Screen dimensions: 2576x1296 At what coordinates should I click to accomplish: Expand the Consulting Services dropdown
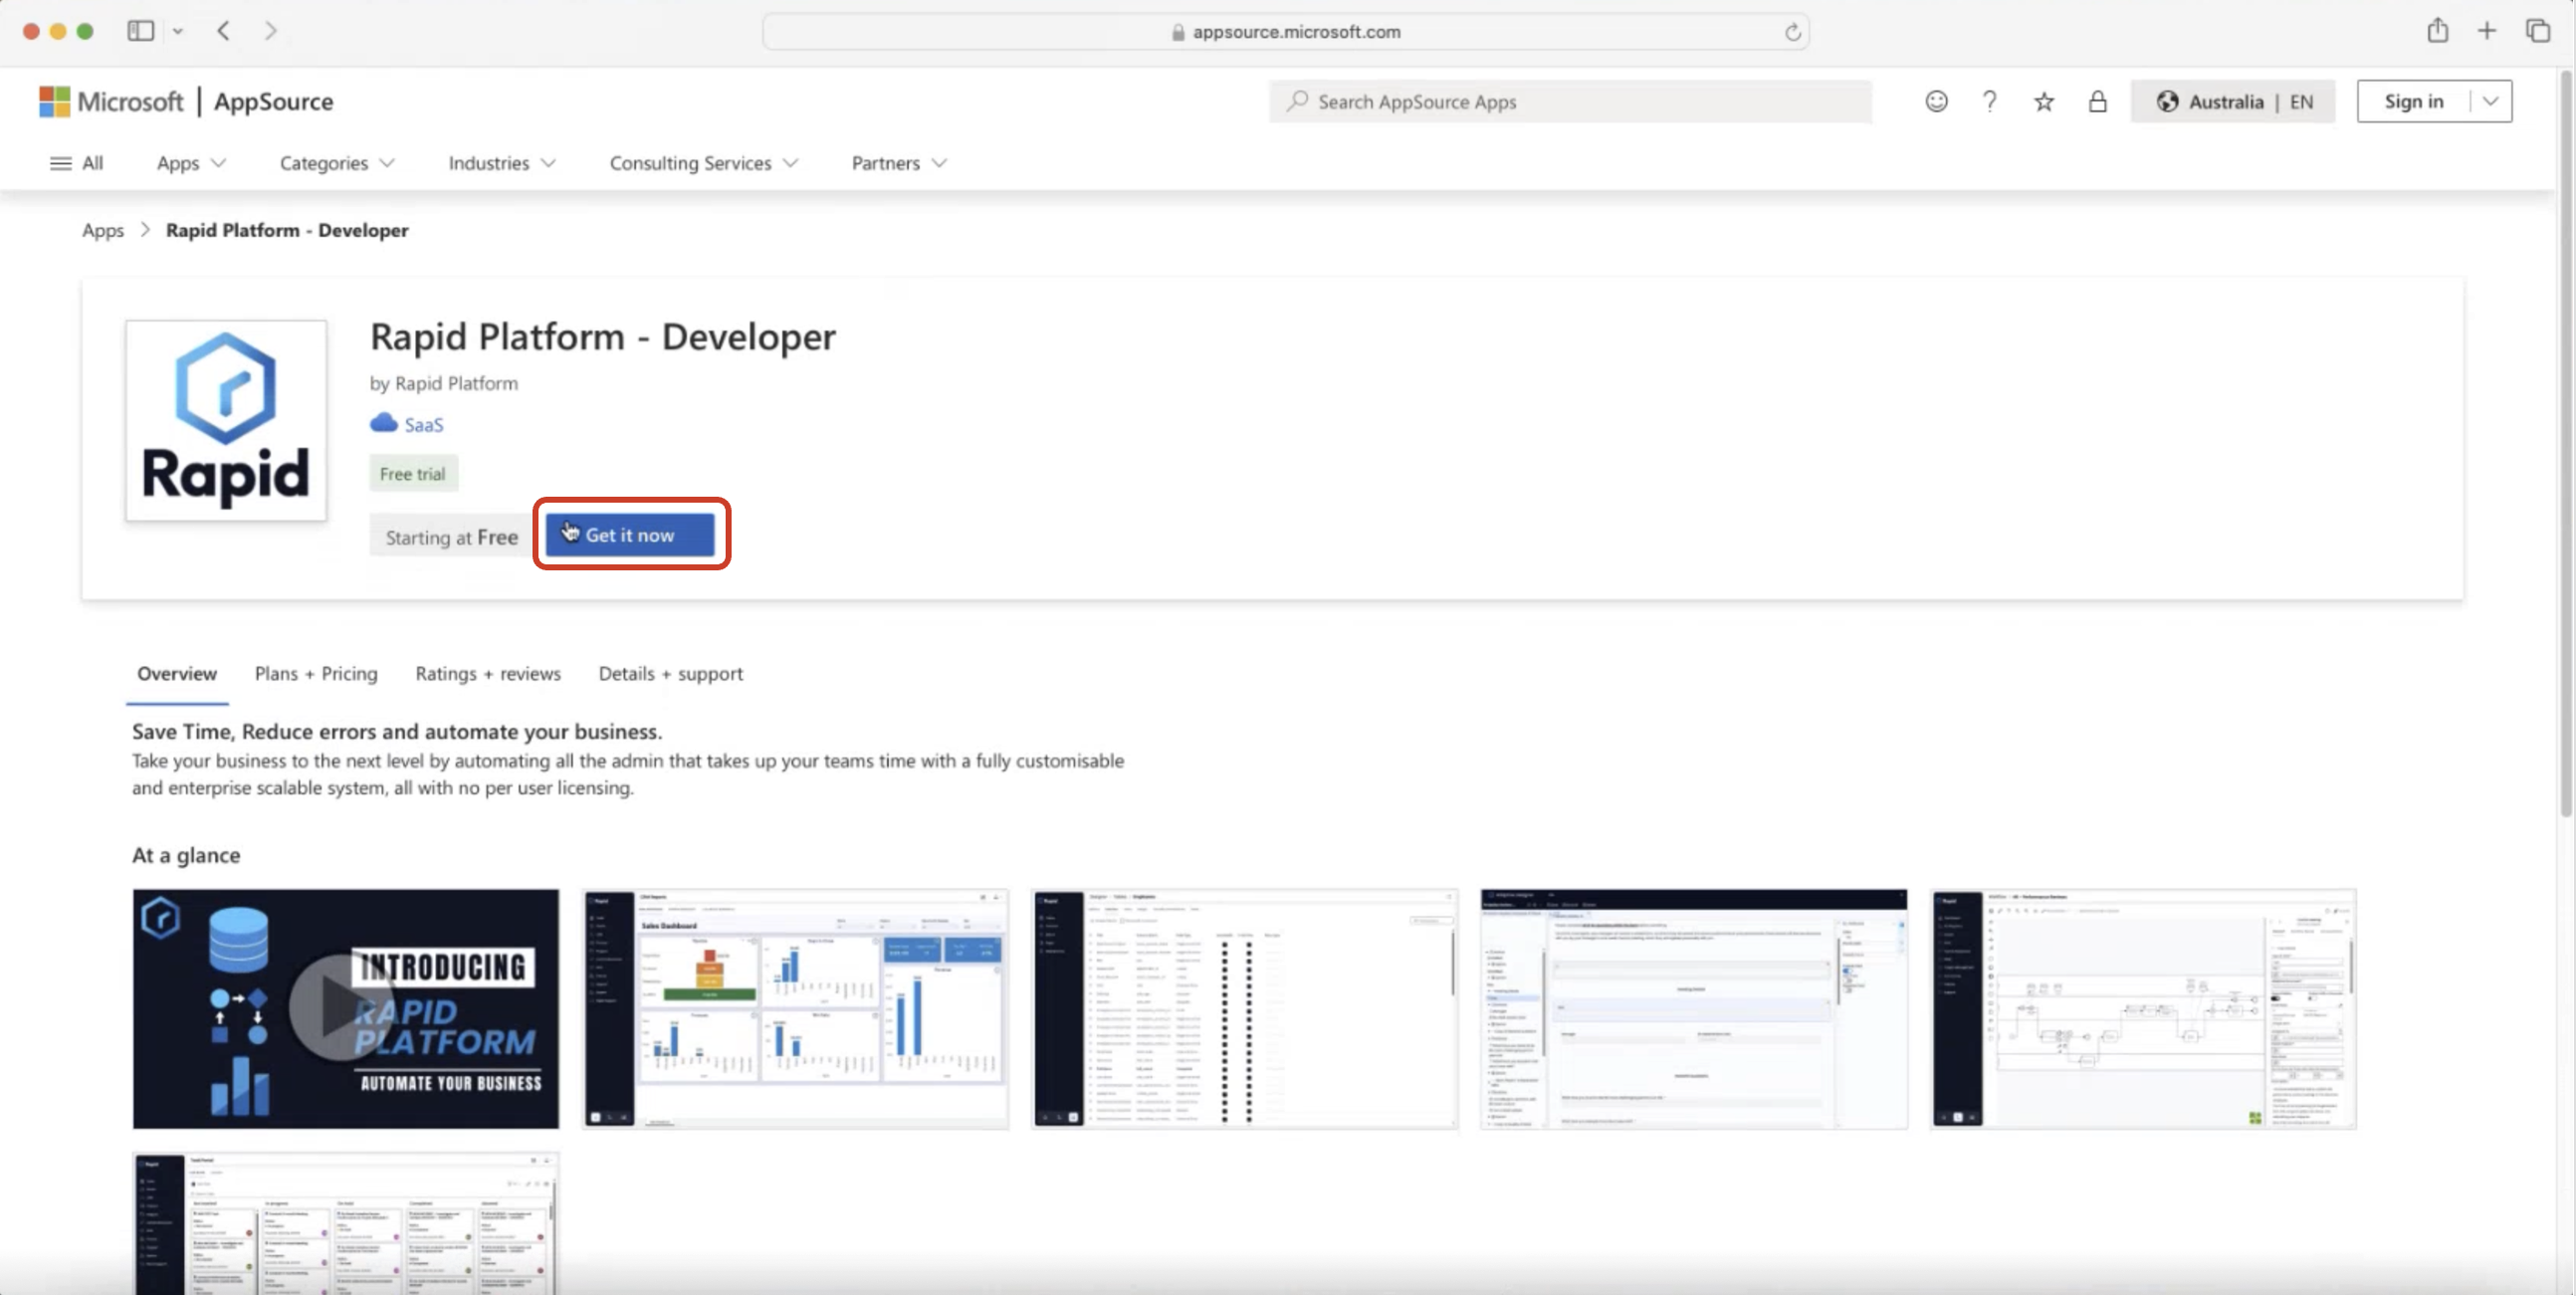703,163
